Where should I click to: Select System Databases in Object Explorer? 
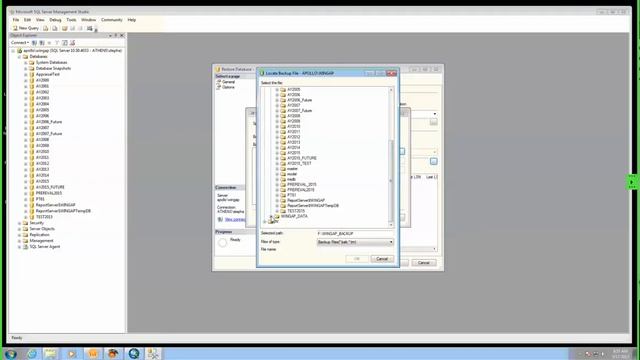[51, 62]
